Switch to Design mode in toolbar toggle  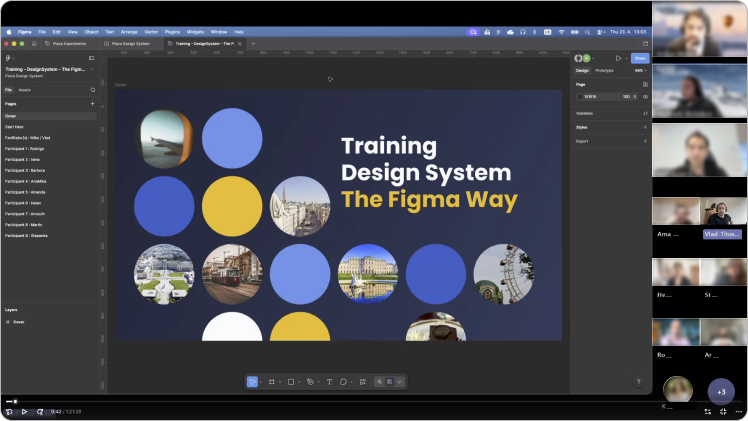click(x=389, y=382)
